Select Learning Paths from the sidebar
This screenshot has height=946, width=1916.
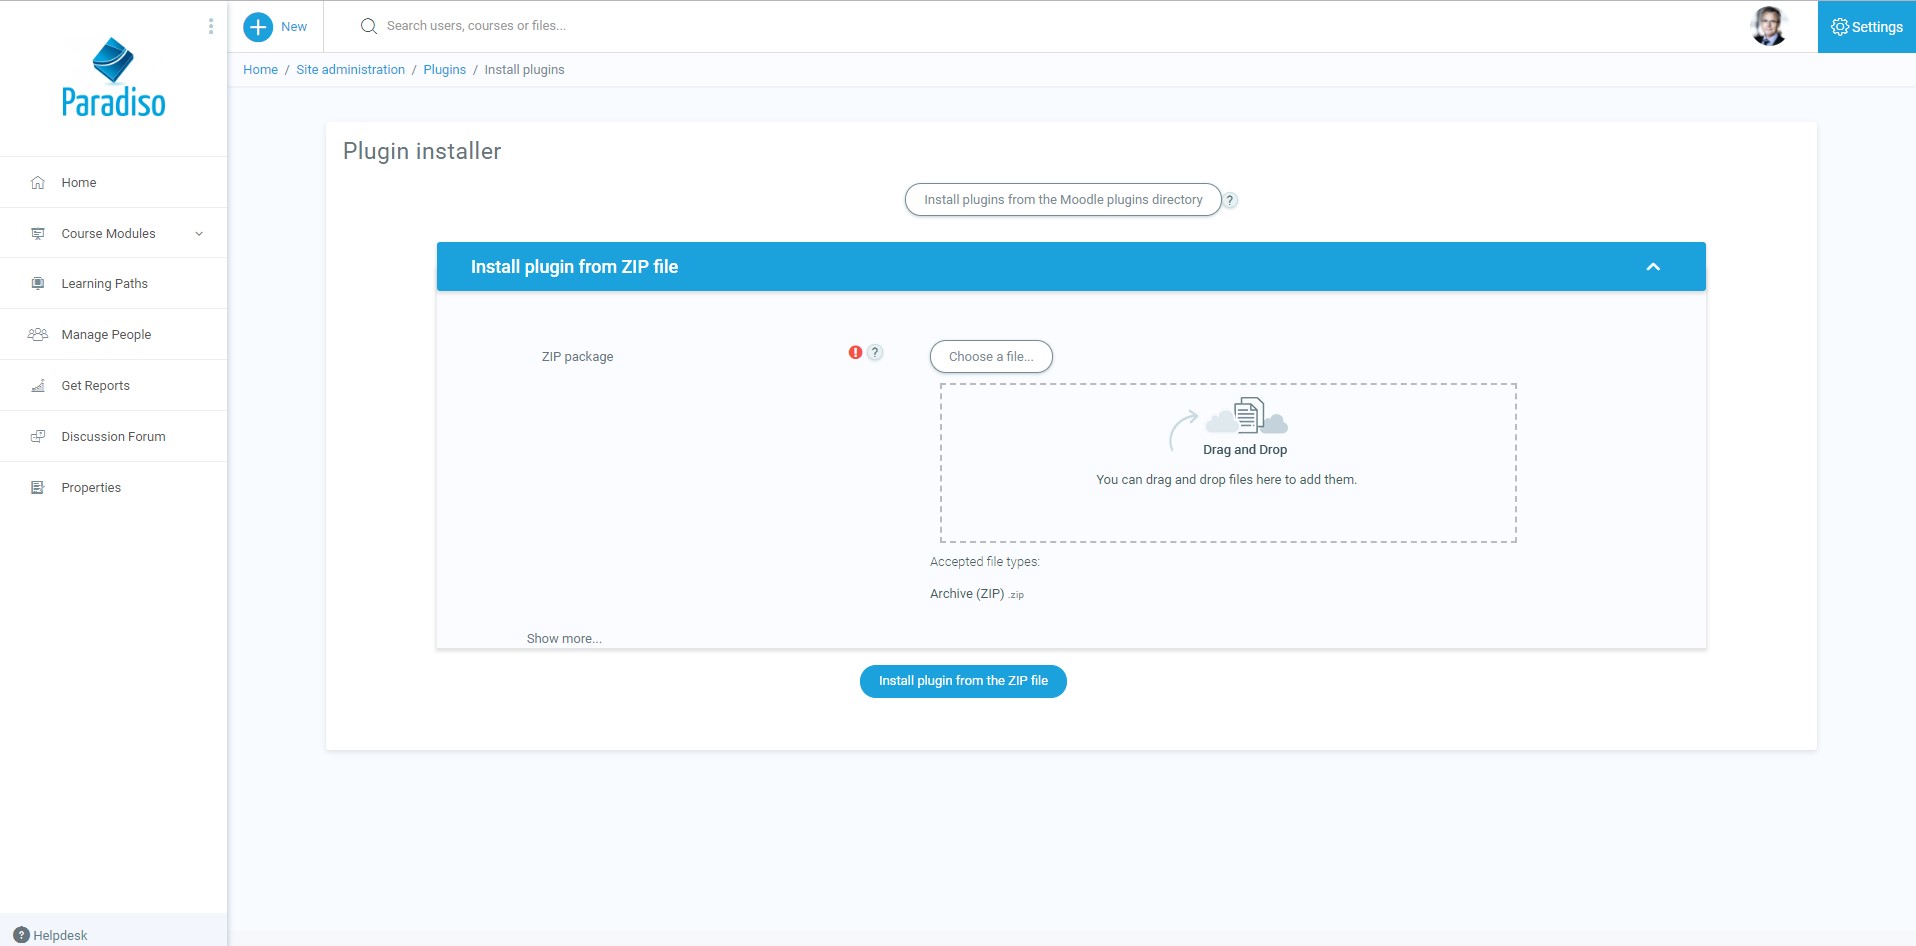104,284
